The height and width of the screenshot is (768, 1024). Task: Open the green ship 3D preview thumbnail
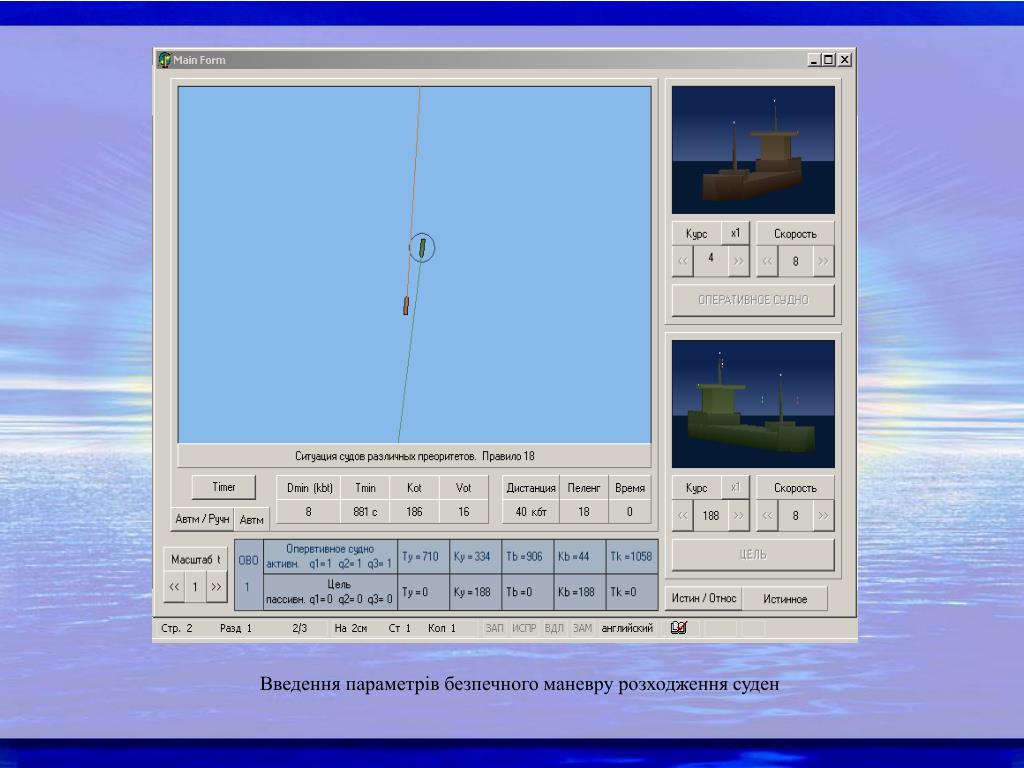click(753, 404)
